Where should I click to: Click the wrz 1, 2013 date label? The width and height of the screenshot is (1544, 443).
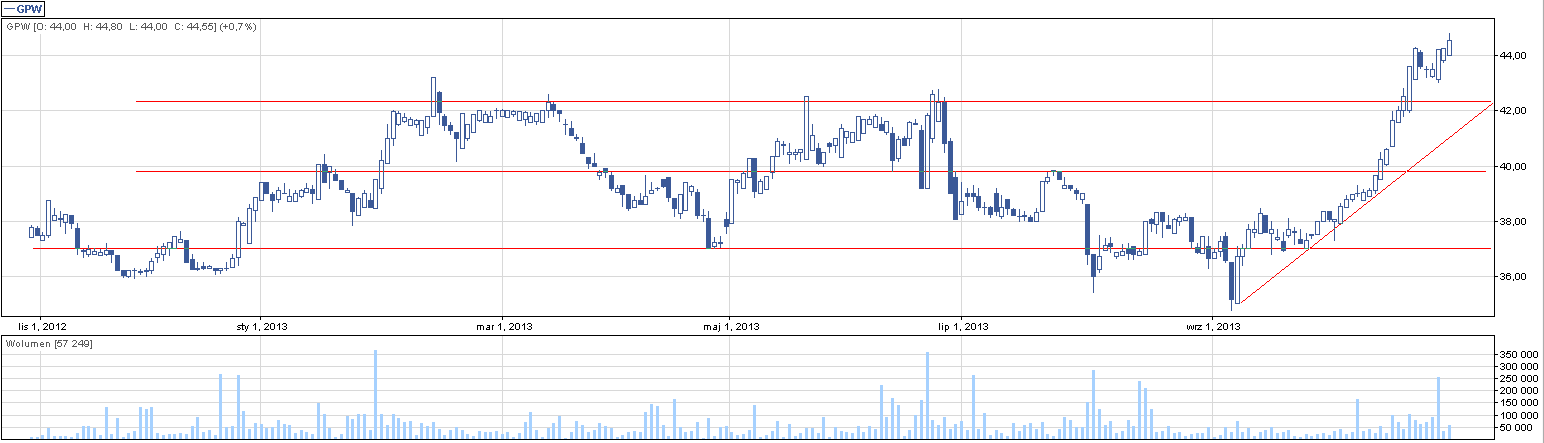(x=1211, y=326)
